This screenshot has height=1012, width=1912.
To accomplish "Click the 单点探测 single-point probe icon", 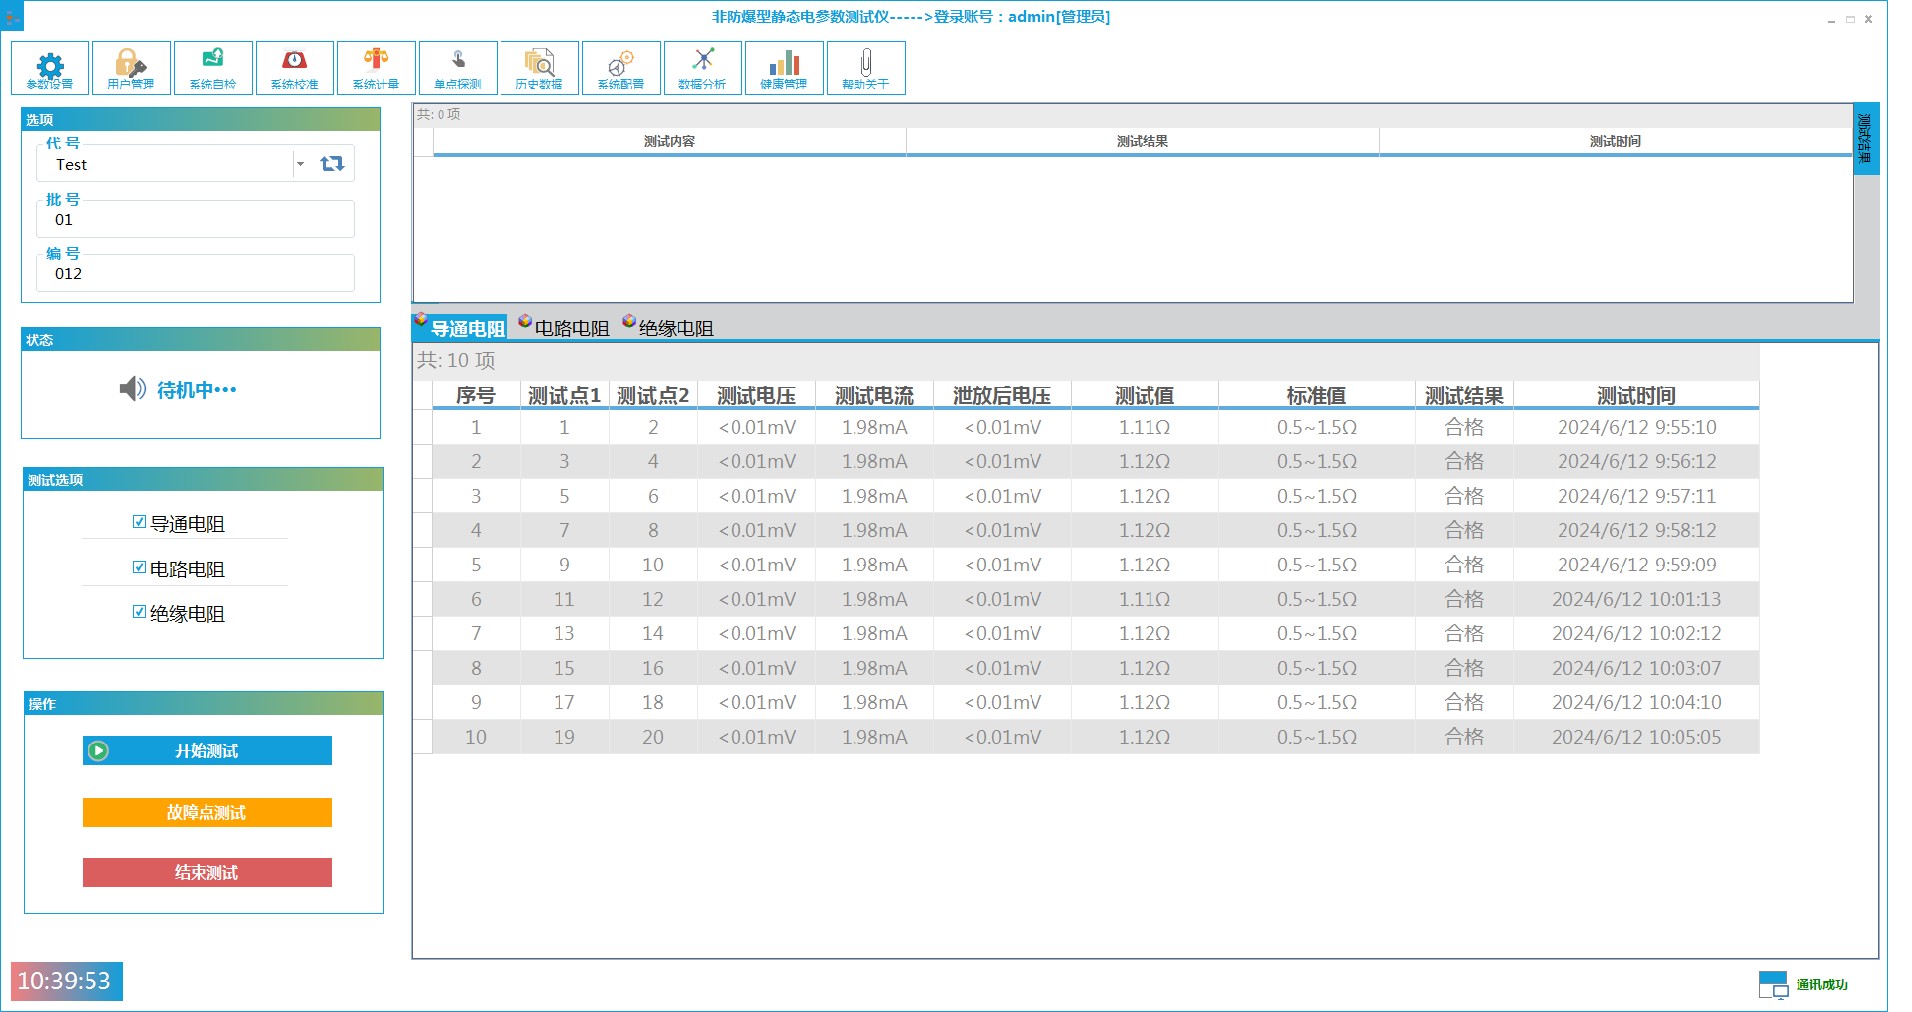I will (x=458, y=68).
